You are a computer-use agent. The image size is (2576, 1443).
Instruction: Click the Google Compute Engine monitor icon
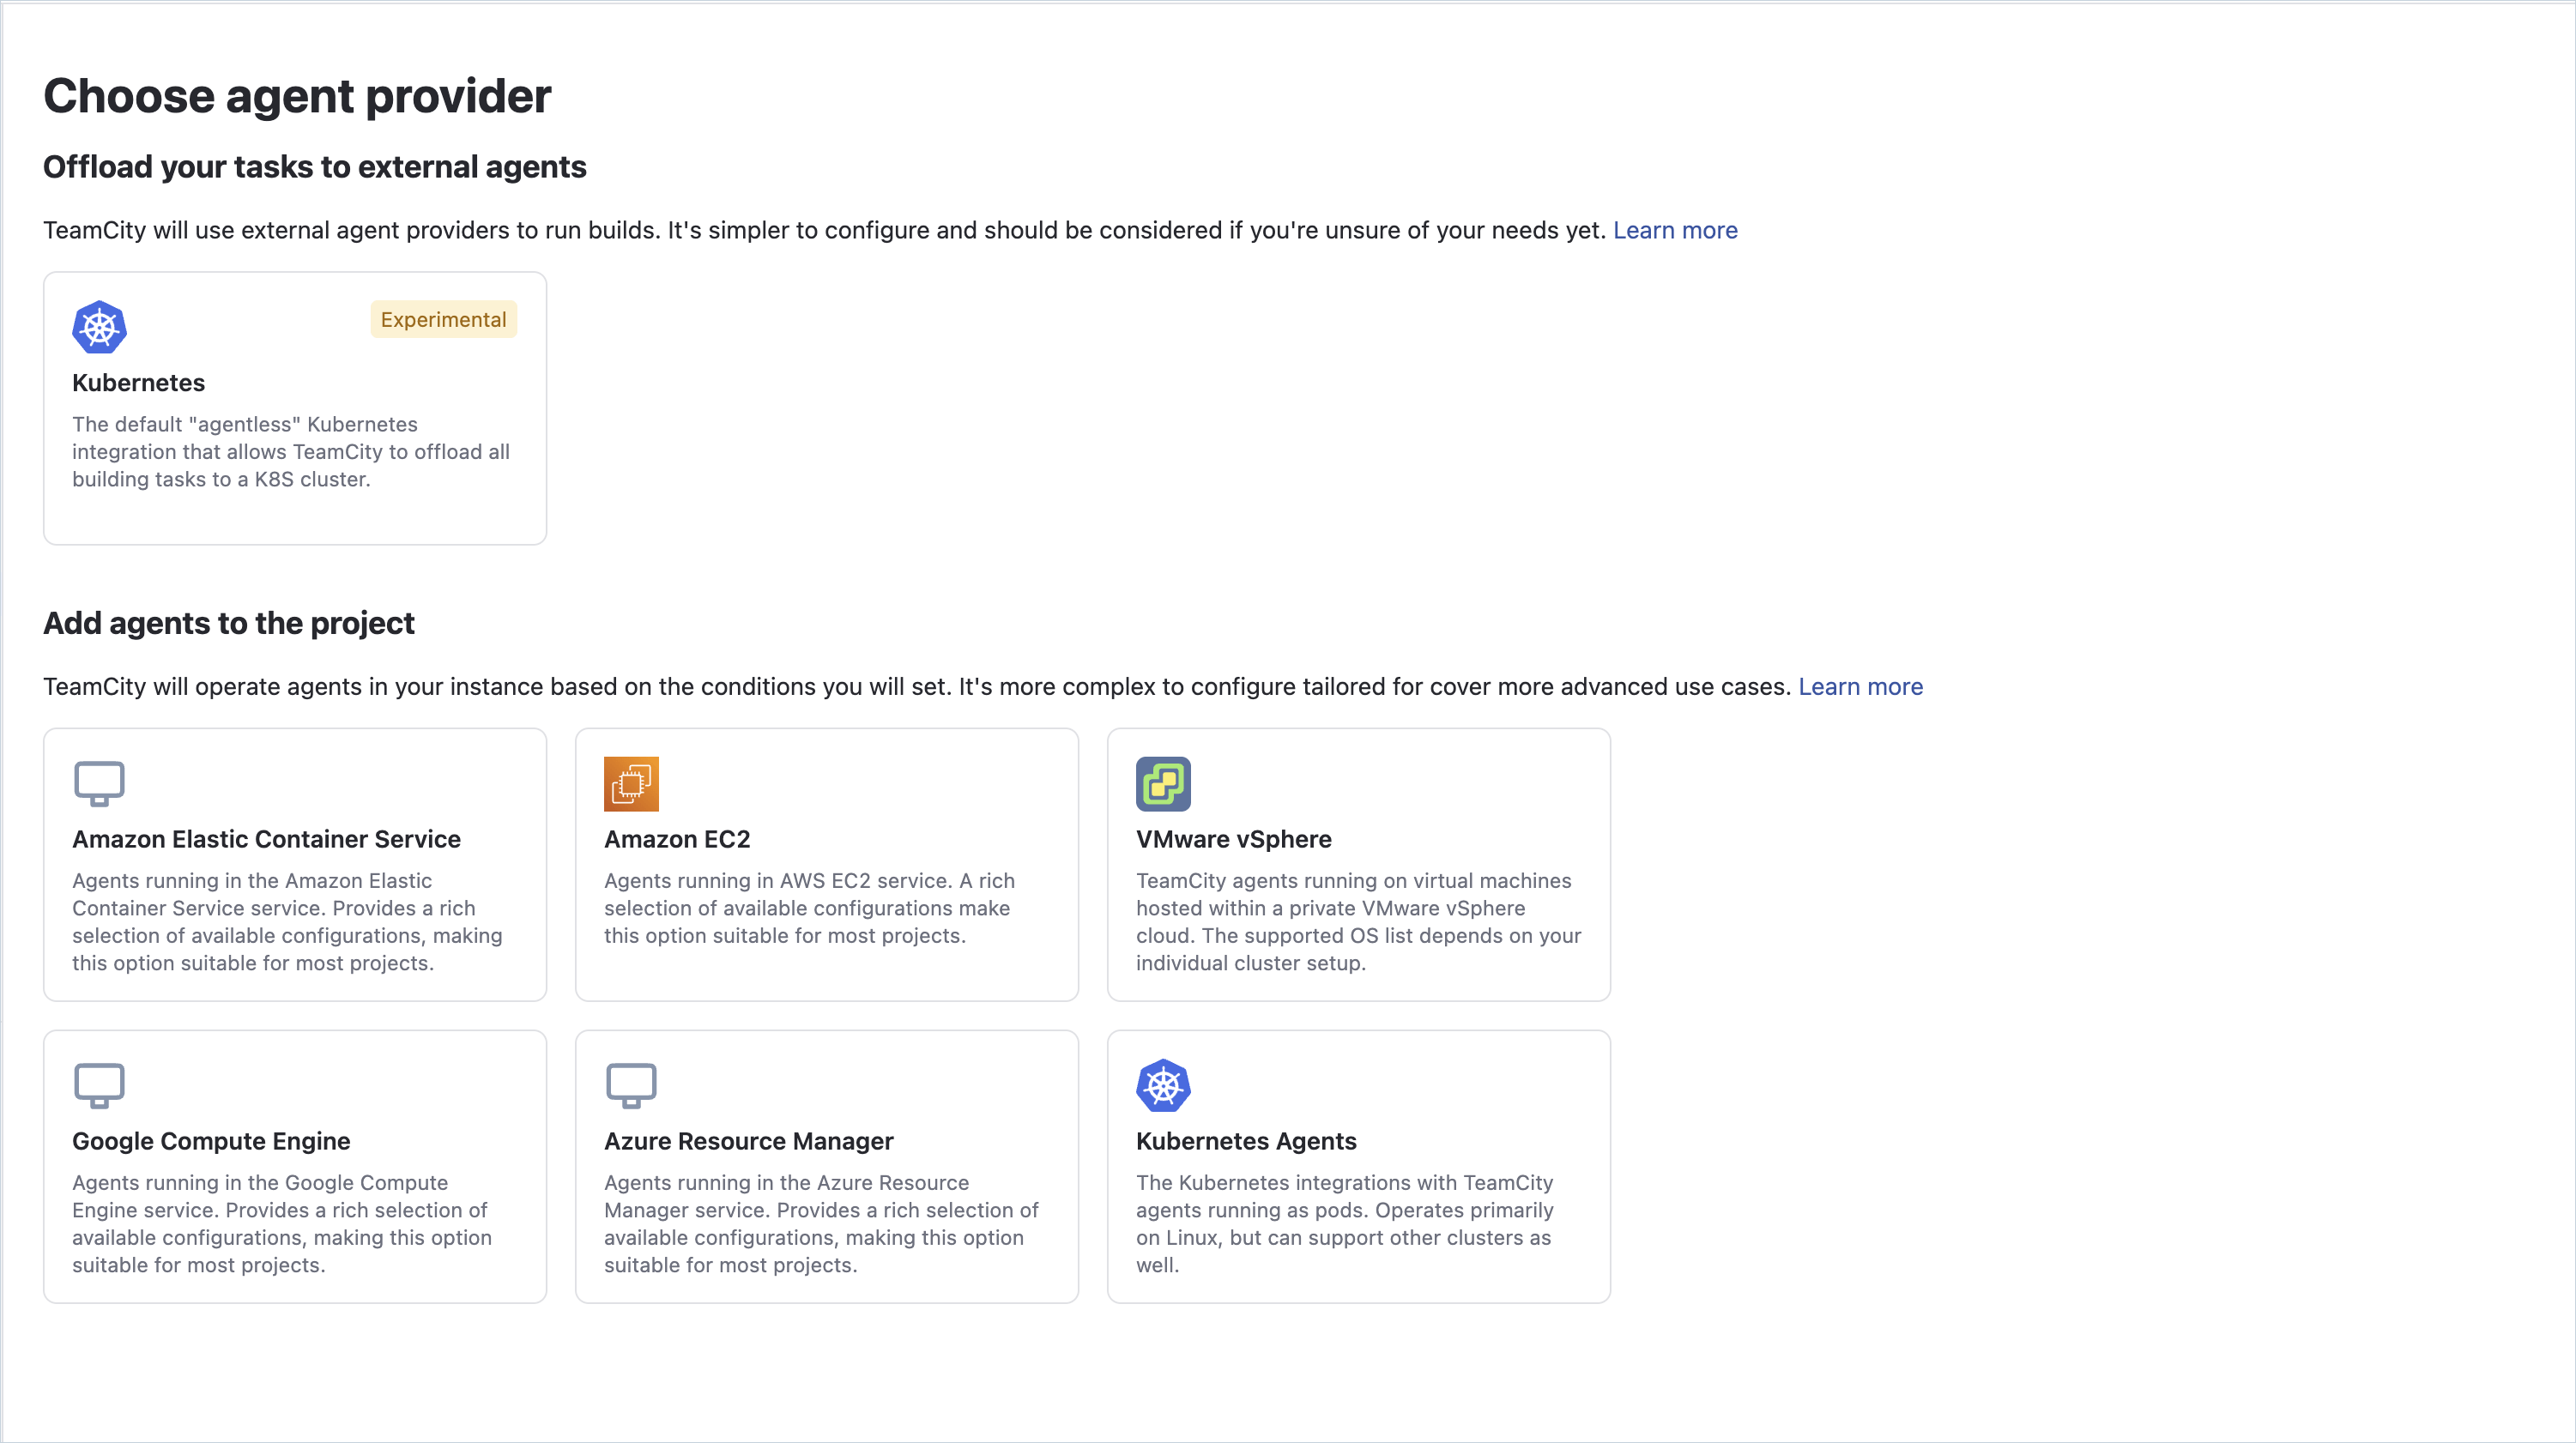99,1086
